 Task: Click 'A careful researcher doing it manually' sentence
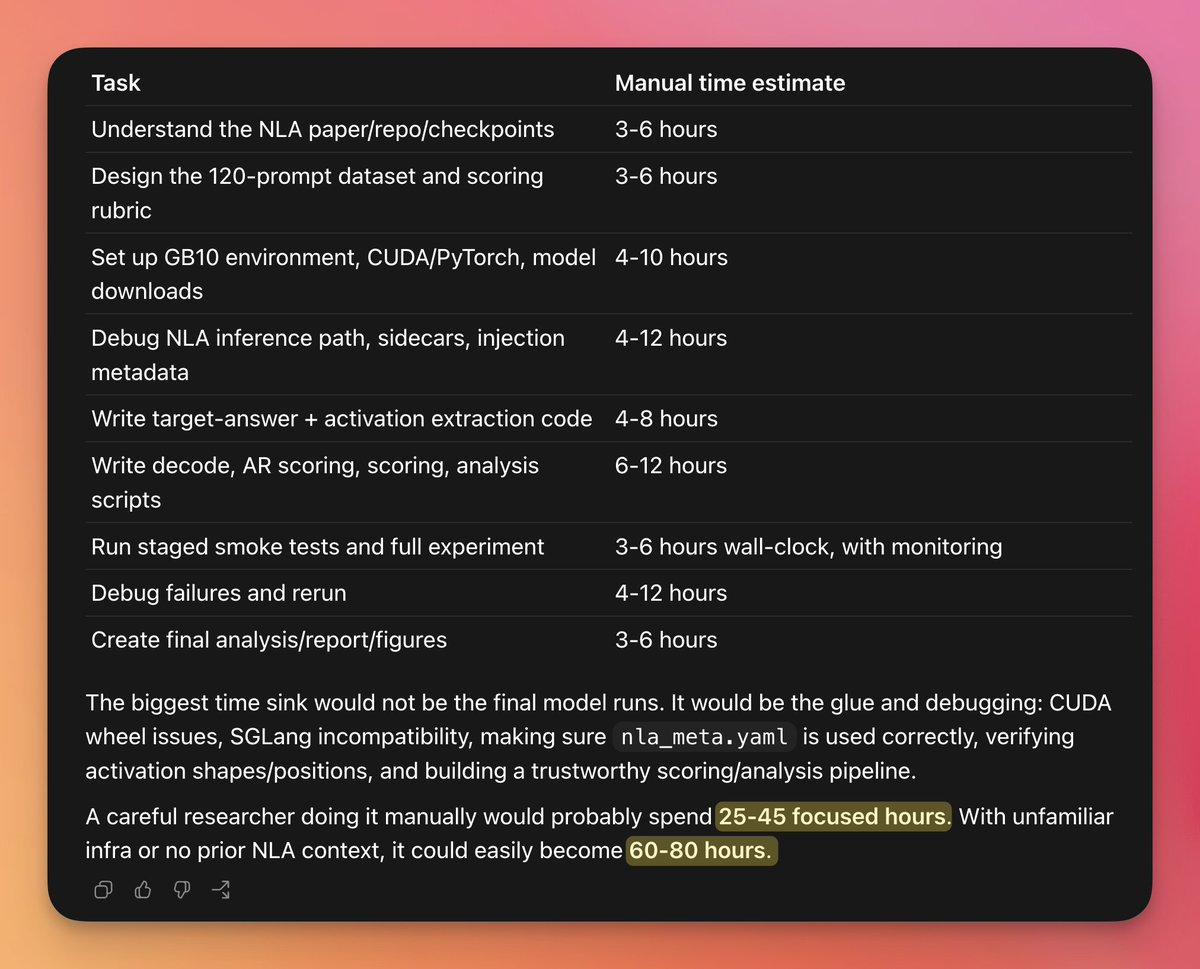click(598, 834)
